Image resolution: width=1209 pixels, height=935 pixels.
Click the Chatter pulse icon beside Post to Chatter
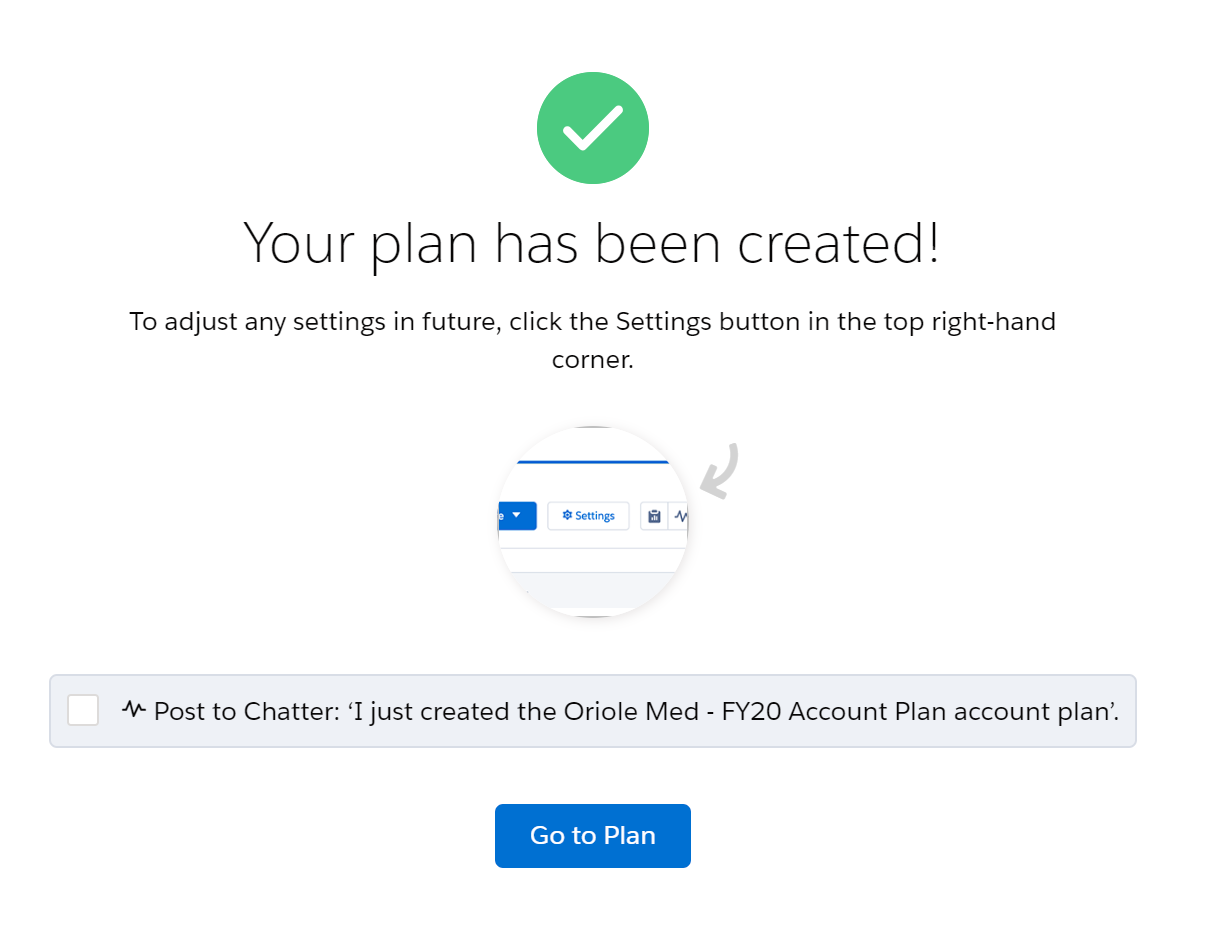point(134,710)
